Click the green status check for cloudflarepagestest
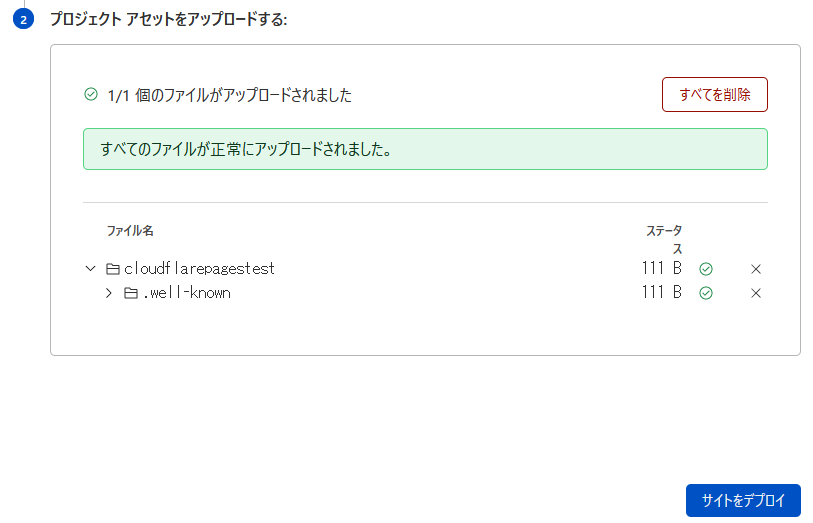 (x=706, y=269)
